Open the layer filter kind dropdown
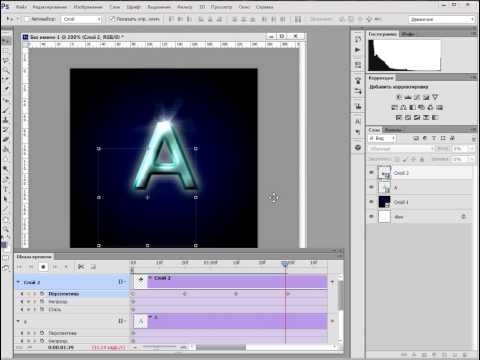The image size is (480, 360). click(x=382, y=138)
